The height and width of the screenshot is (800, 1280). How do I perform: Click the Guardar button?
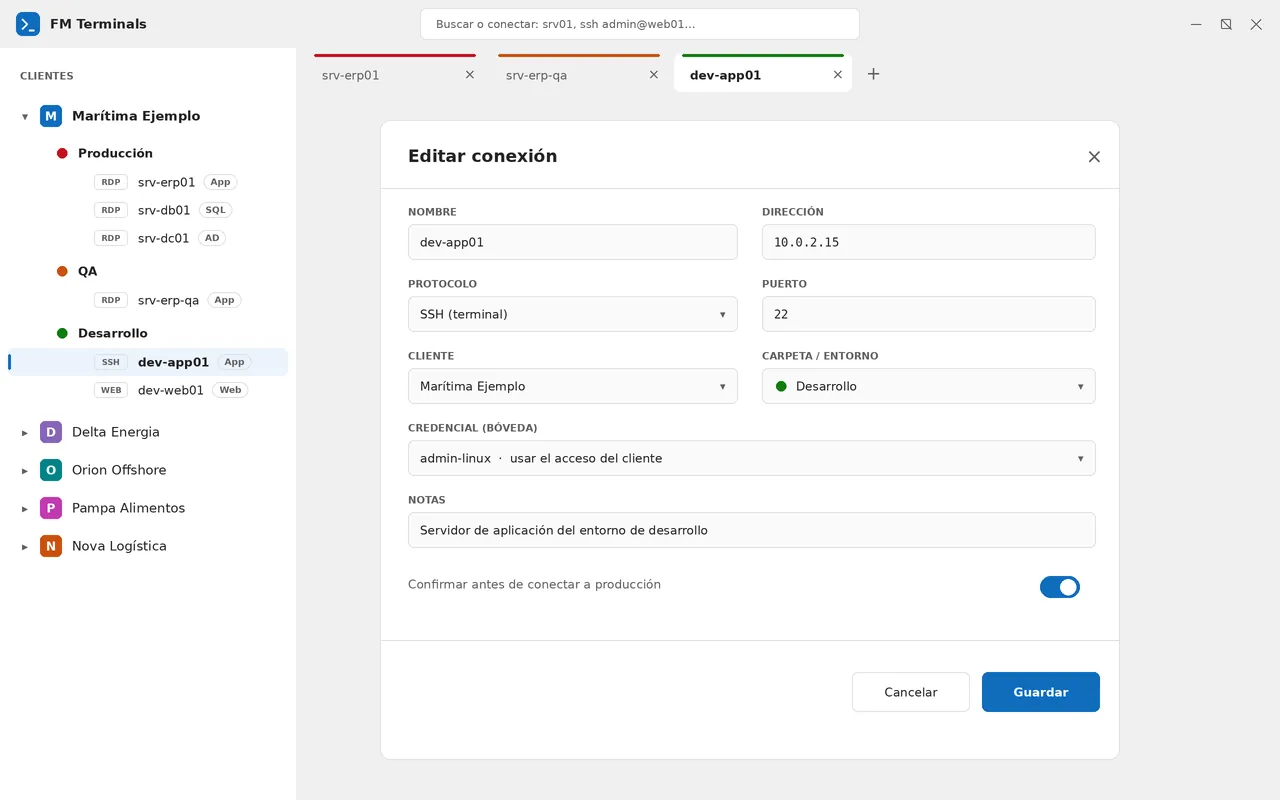coord(1041,692)
